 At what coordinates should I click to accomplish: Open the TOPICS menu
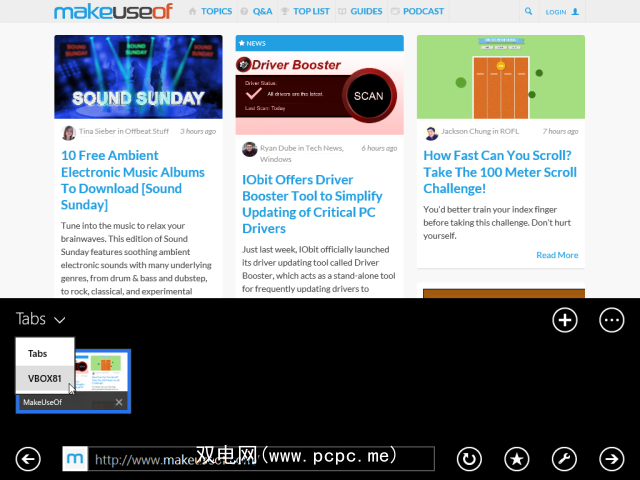tap(211, 11)
